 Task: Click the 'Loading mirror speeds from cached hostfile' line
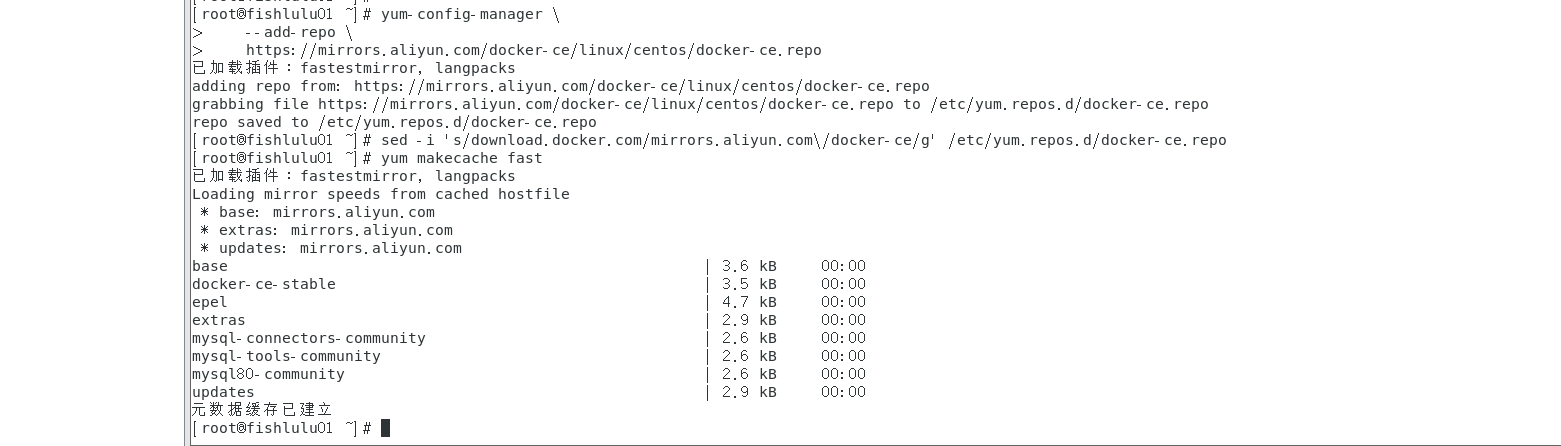[x=380, y=194]
